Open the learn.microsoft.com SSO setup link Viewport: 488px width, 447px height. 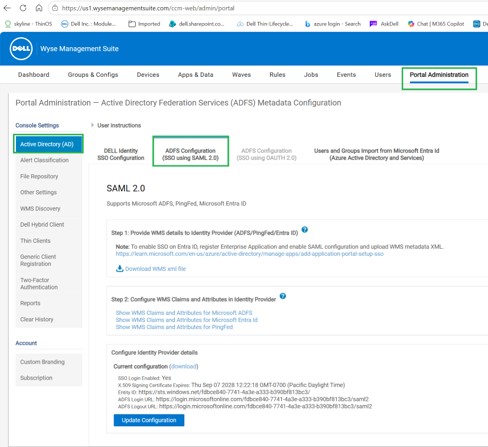[x=250, y=254]
